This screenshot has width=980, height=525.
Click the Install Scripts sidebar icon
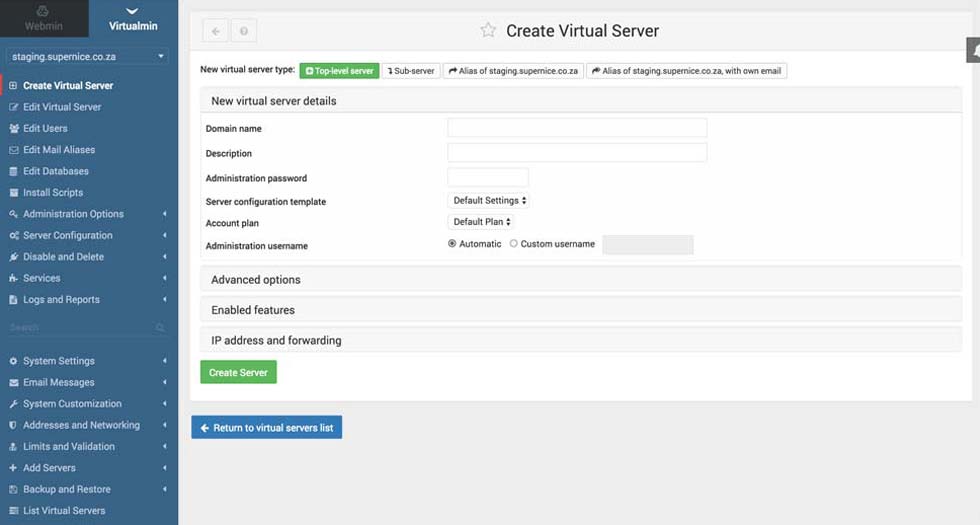[14, 193]
